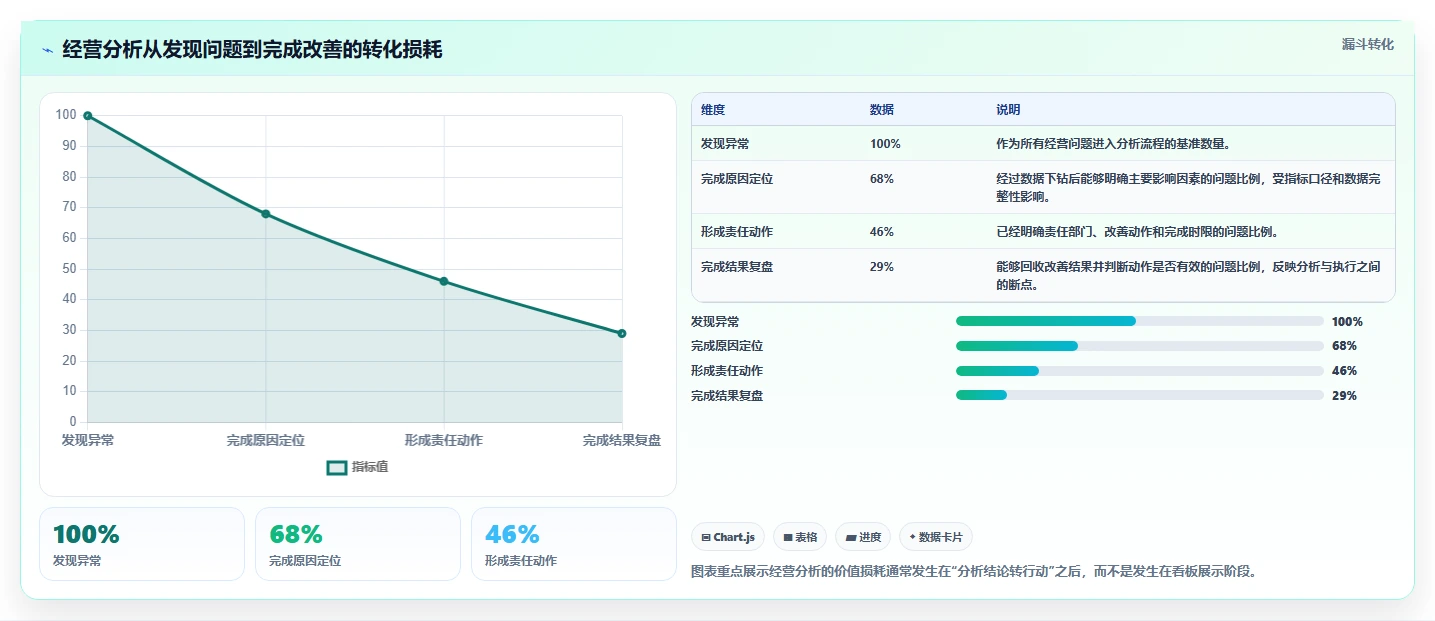Click the 完成原因定位 label in the progress list
The image size is (1435, 621).
pyautogui.click(x=728, y=346)
